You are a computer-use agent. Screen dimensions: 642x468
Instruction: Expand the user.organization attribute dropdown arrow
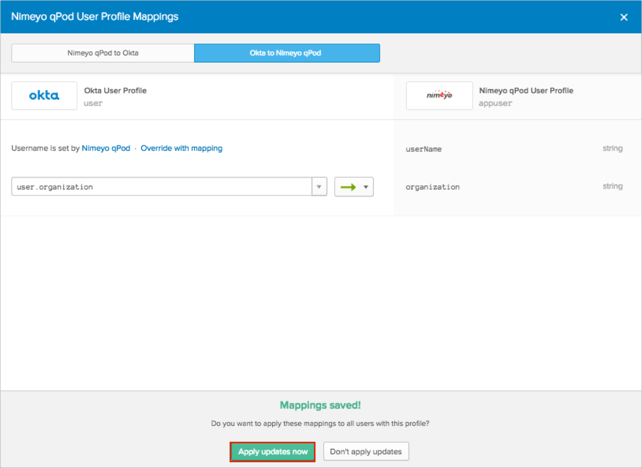pos(319,187)
